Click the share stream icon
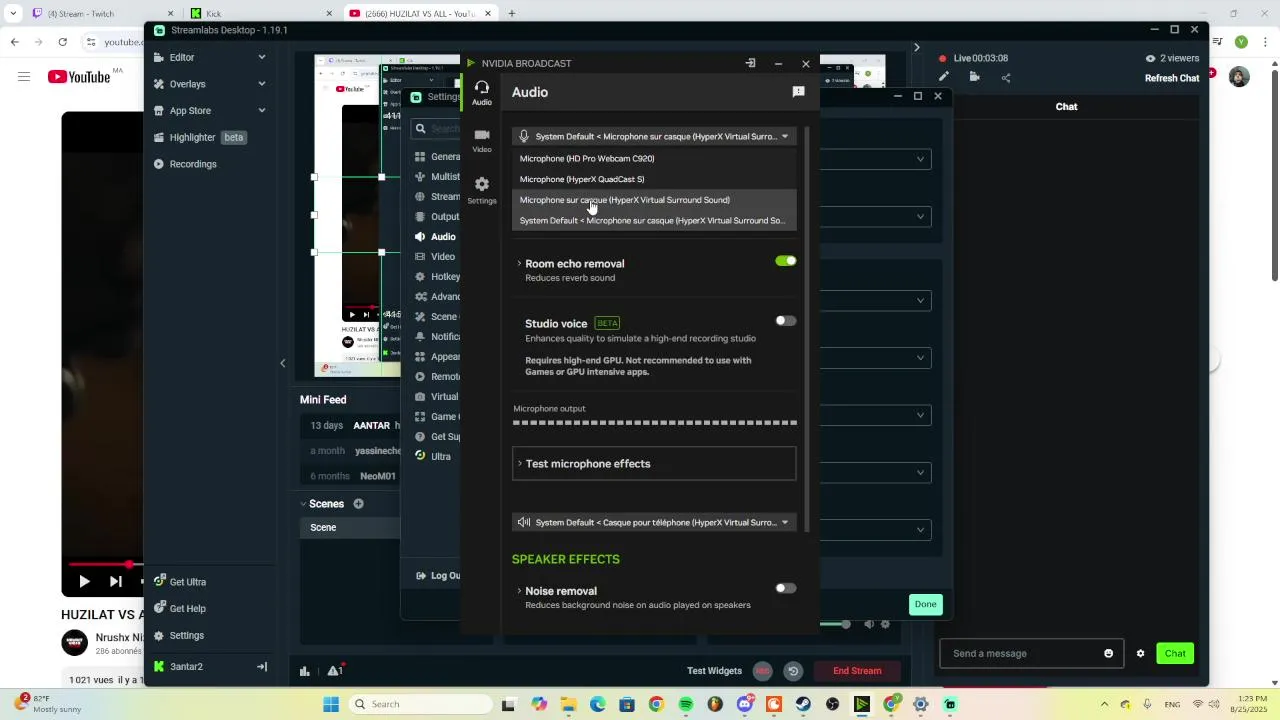The height and width of the screenshot is (720, 1280). point(1006,77)
